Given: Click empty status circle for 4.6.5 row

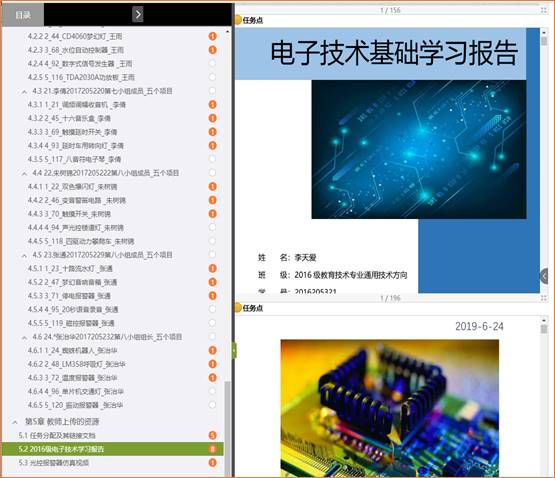Looking at the screenshot, I should [x=212, y=405].
